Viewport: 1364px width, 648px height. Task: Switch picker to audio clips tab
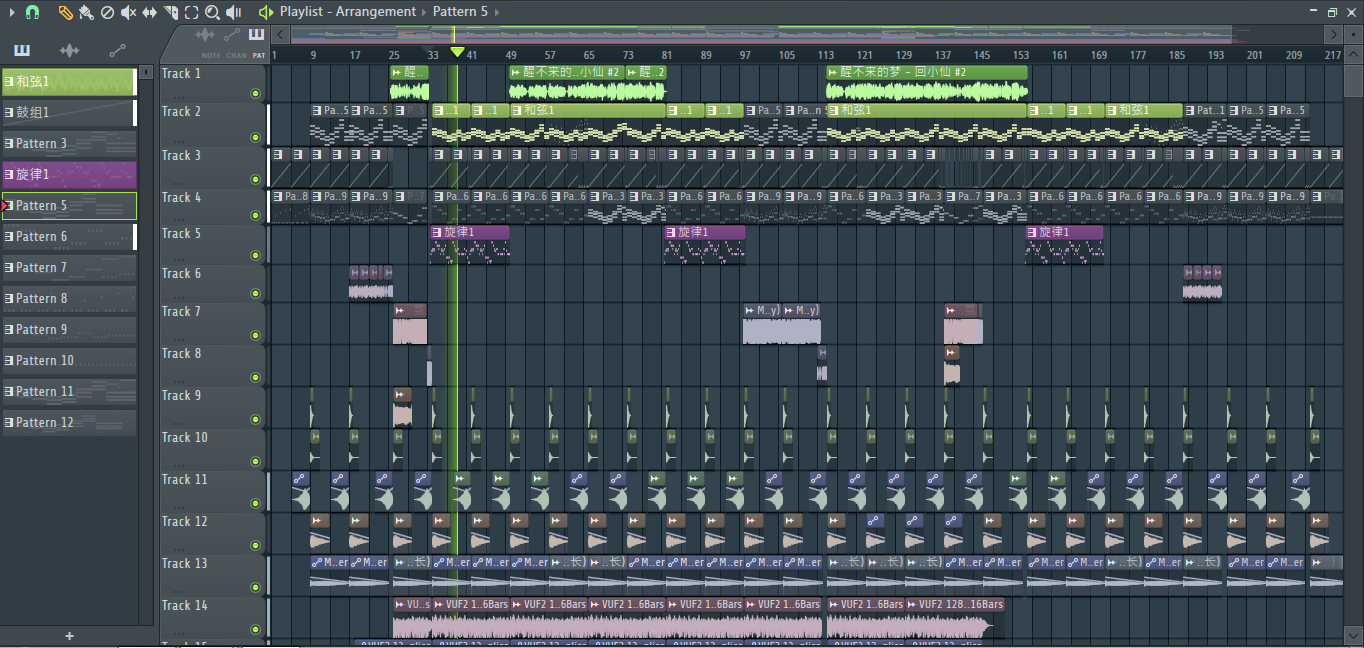pos(69,51)
